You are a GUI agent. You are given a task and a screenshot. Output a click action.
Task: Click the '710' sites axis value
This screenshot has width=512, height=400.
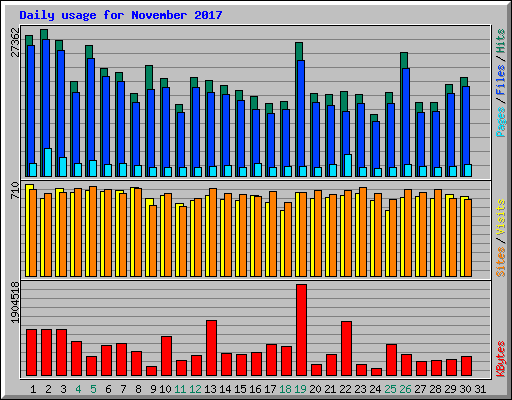tap(16, 190)
